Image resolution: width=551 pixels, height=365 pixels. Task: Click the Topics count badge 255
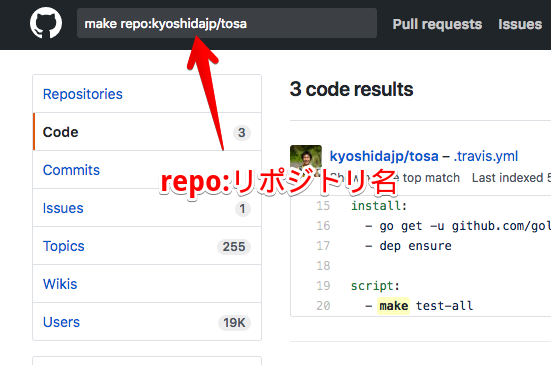pos(234,247)
